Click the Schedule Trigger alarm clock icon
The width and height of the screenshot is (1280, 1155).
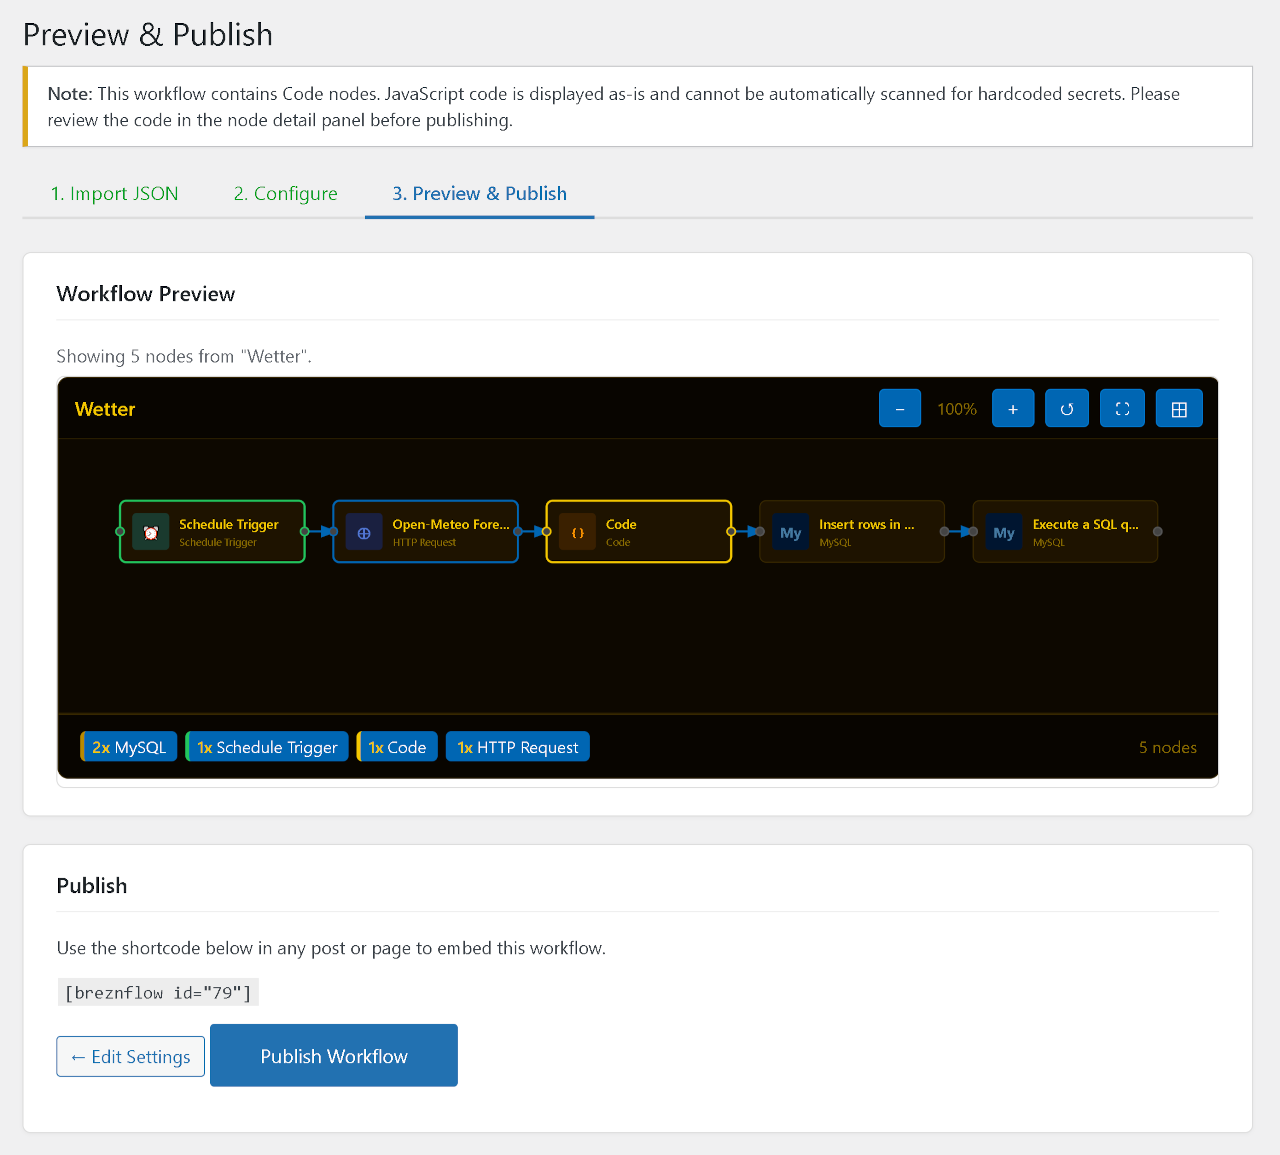pyautogui.click(x=150, y=531)
